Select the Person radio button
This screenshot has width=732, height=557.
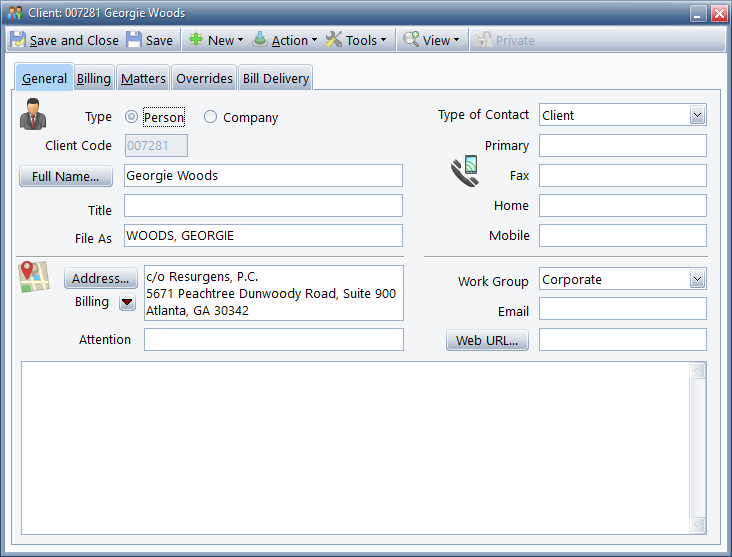[x=131, y=117]
